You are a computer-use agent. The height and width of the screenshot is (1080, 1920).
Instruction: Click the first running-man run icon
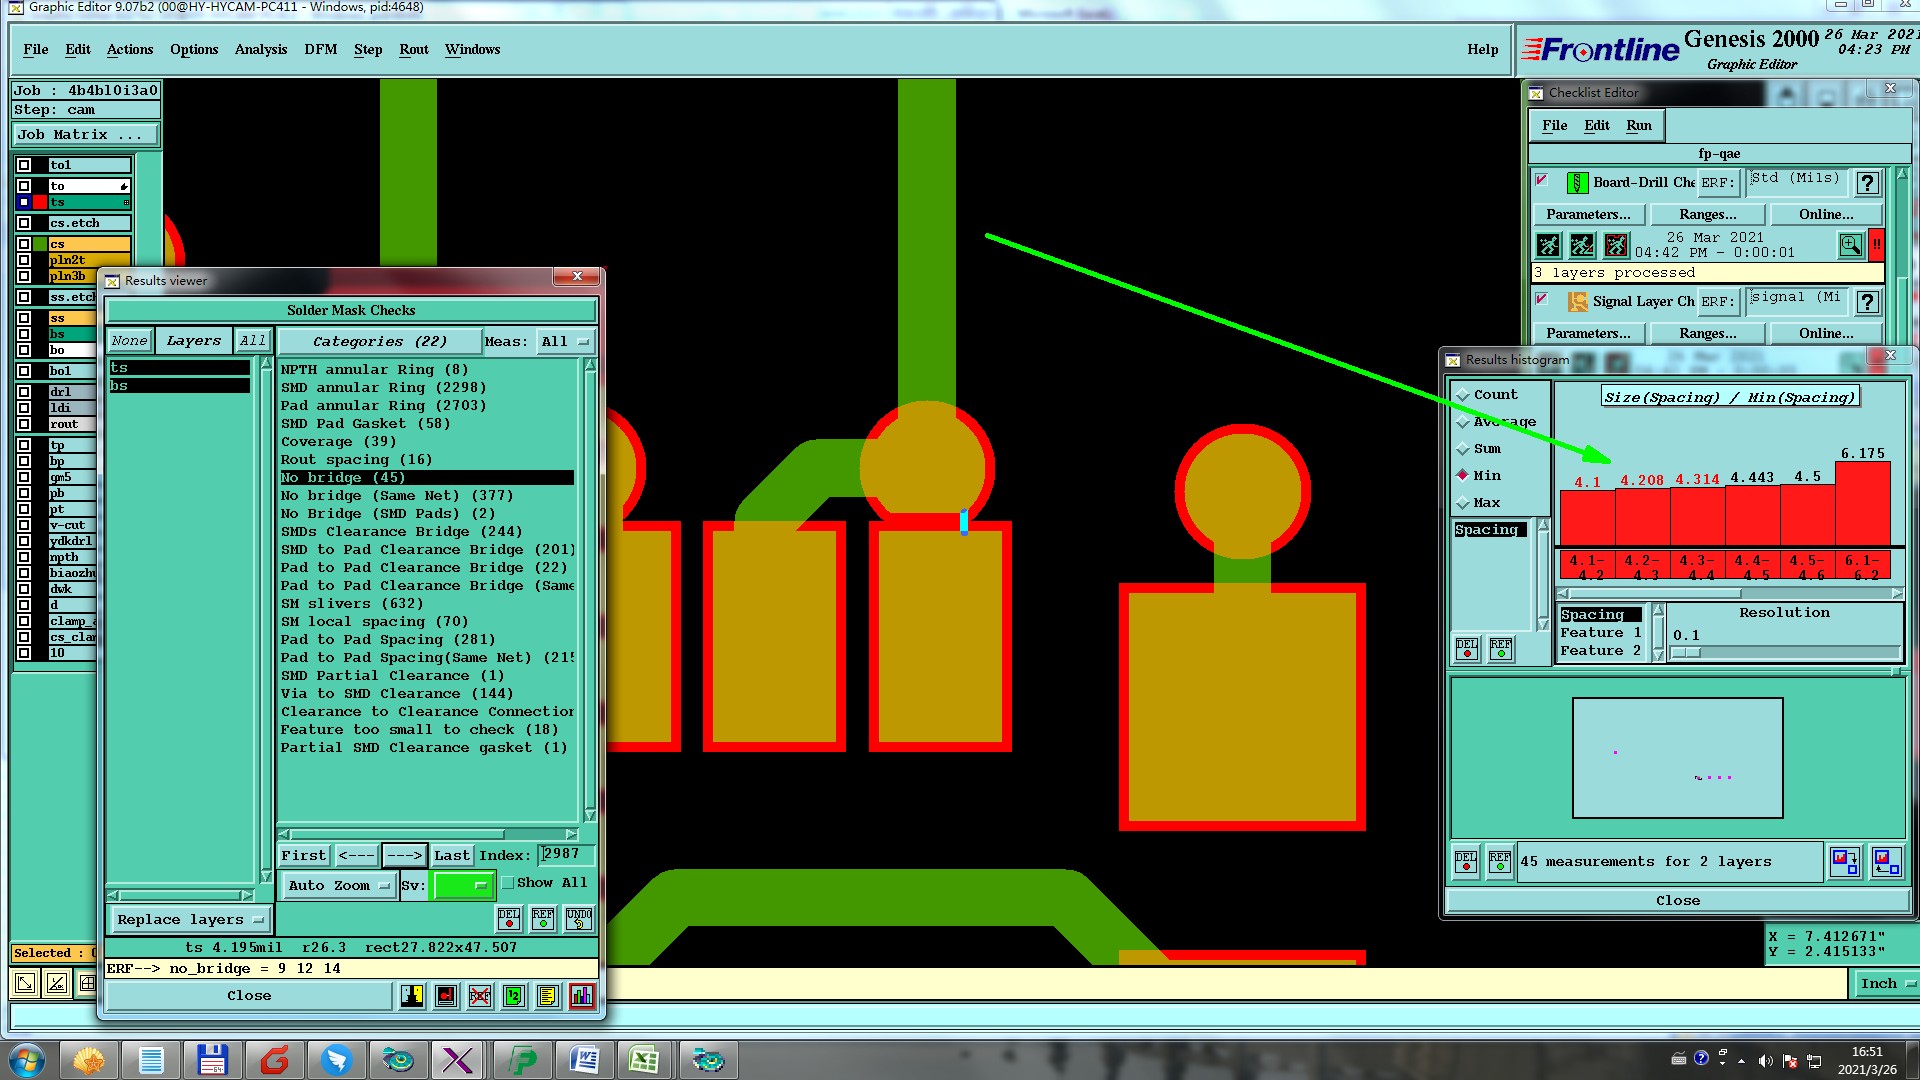[1548, 245]
